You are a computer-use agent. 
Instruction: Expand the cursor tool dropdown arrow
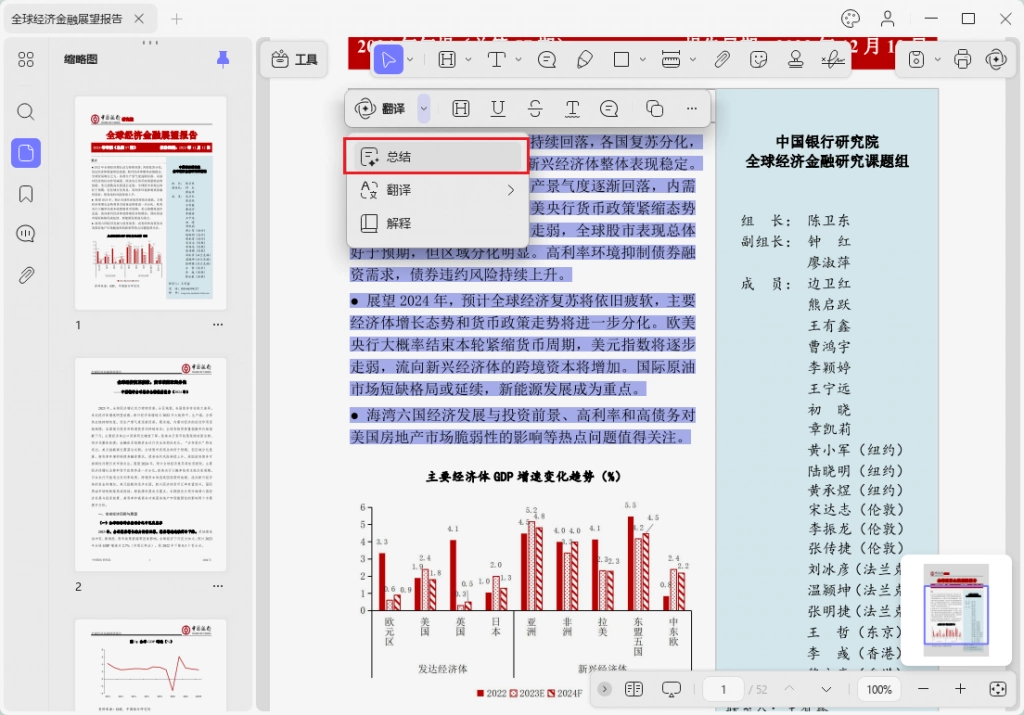click(410, 60)
